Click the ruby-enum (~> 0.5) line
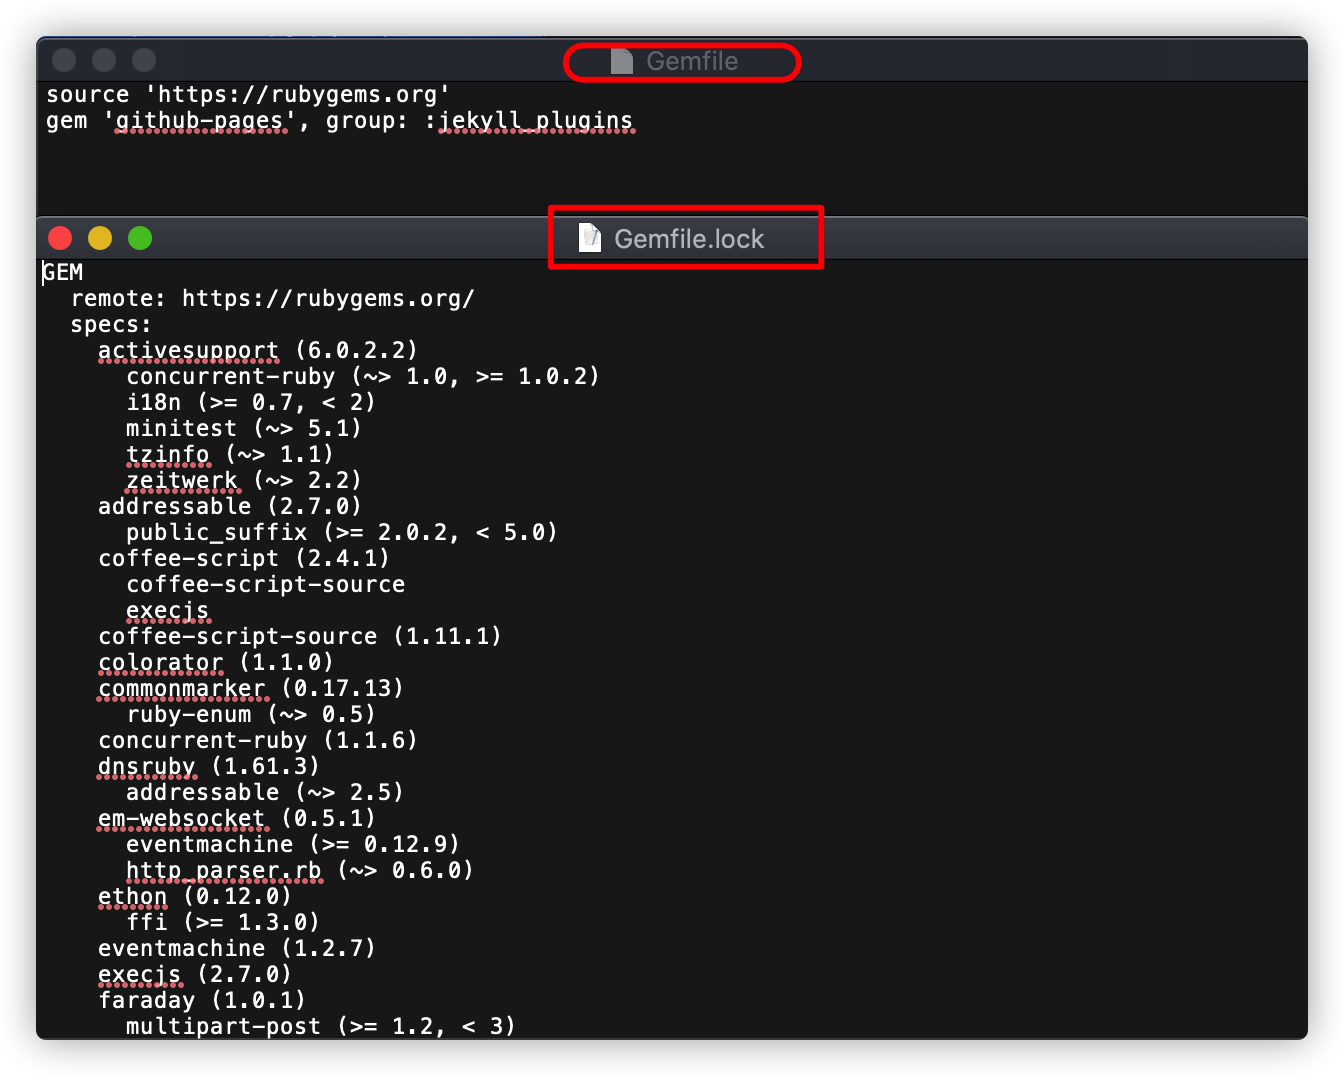Screen dimensions: 1344x1076 tap(251, 715)
